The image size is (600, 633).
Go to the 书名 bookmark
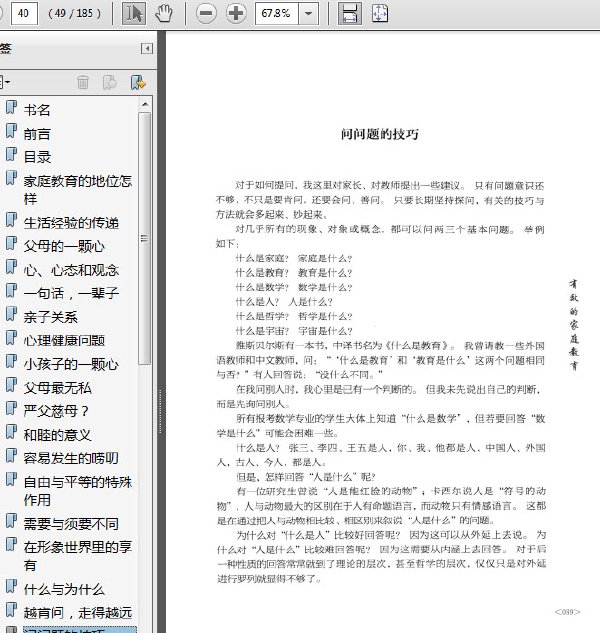coord(37,110)
